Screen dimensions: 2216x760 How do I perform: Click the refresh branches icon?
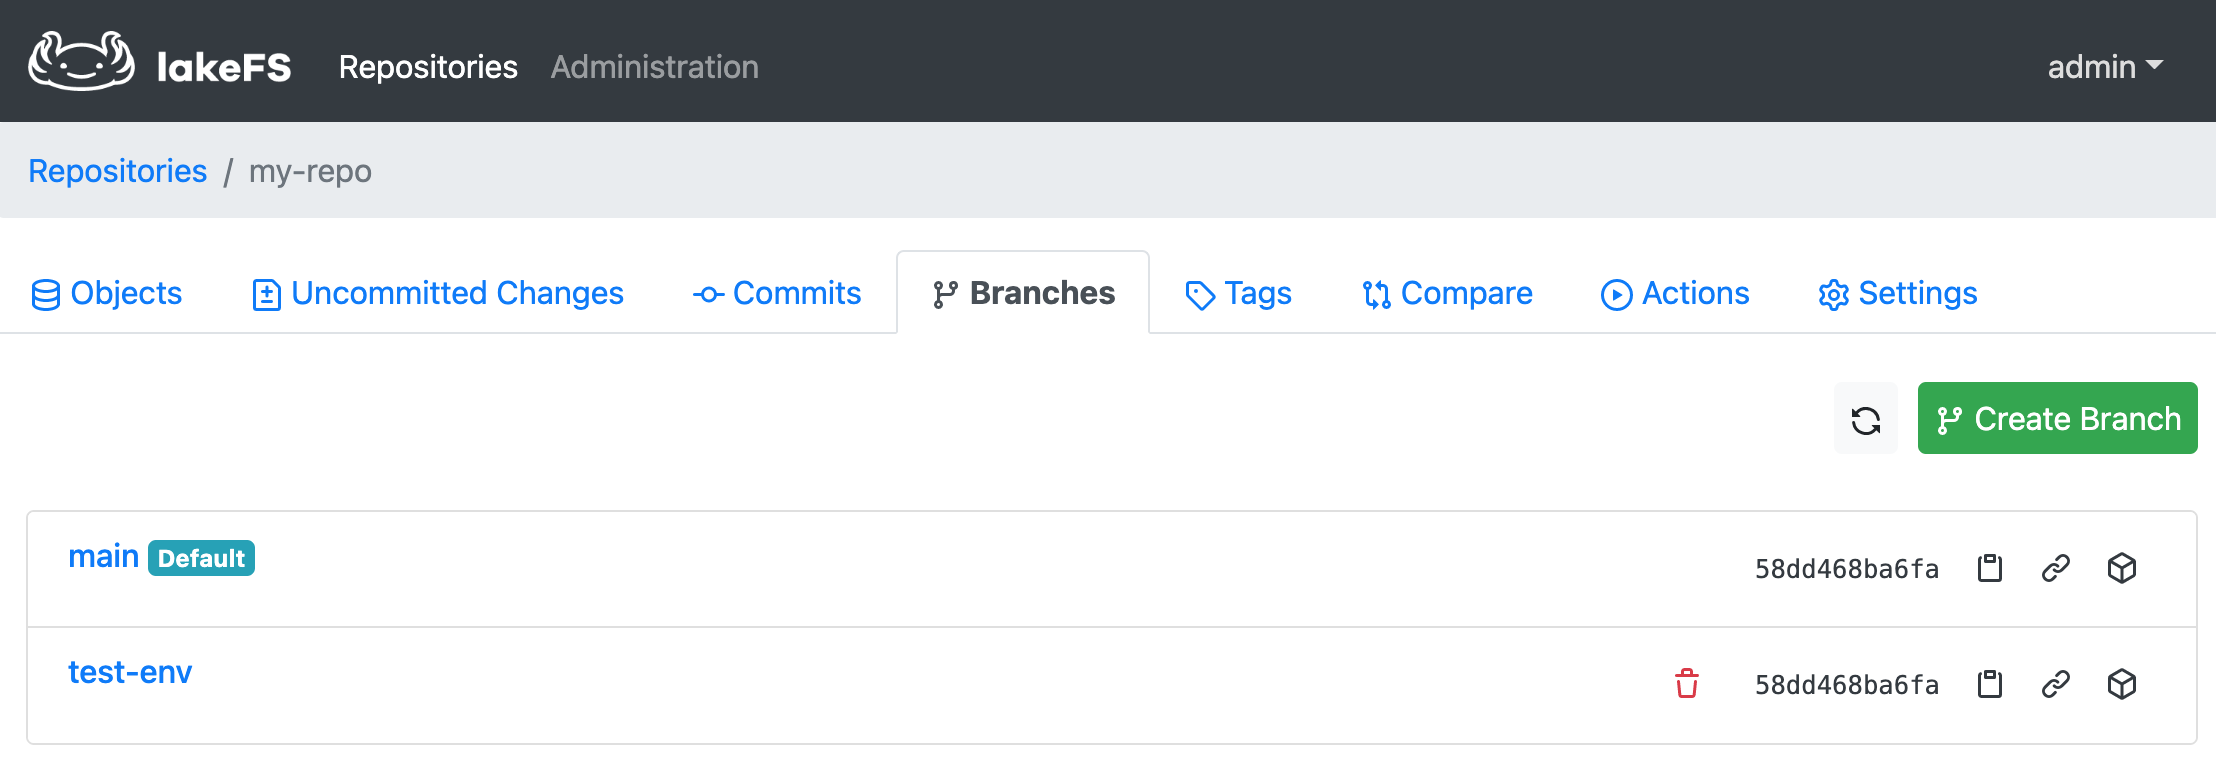click(1865, 419)
